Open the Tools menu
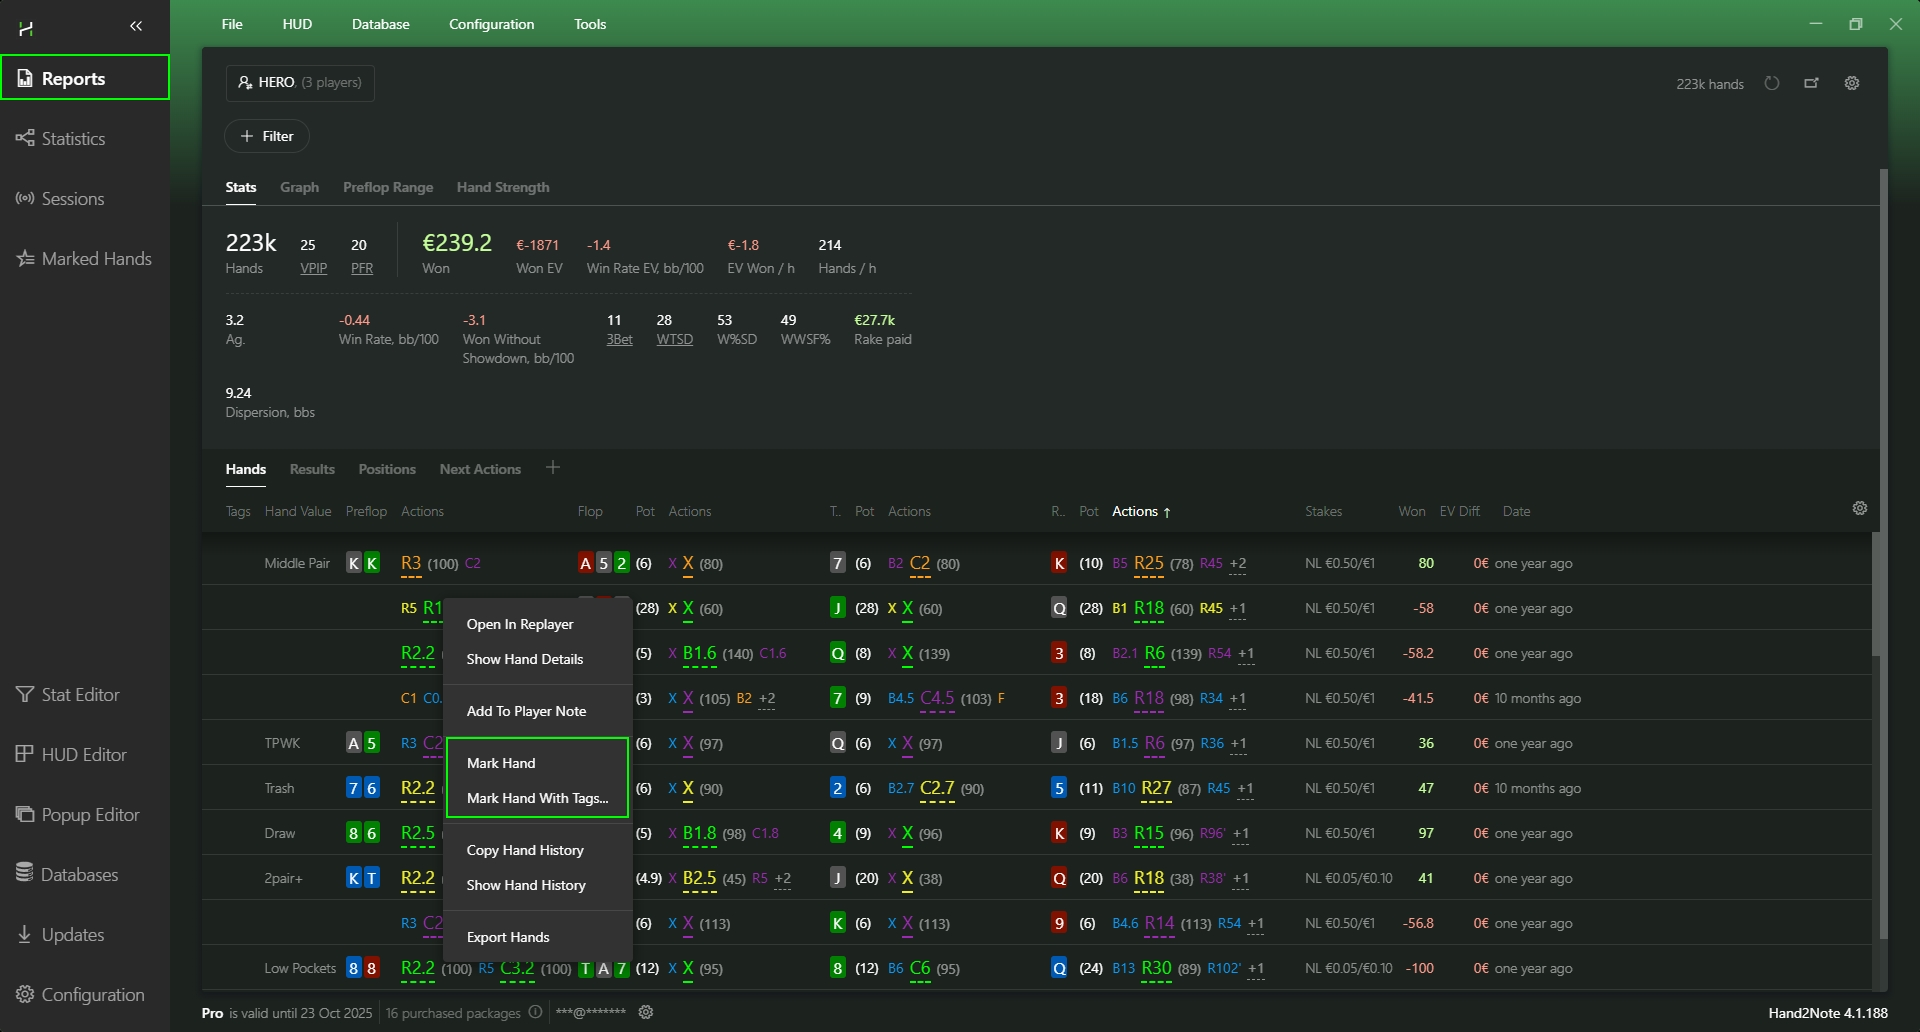Viewport: 1920px width, 1032px height. coord(590,24)
